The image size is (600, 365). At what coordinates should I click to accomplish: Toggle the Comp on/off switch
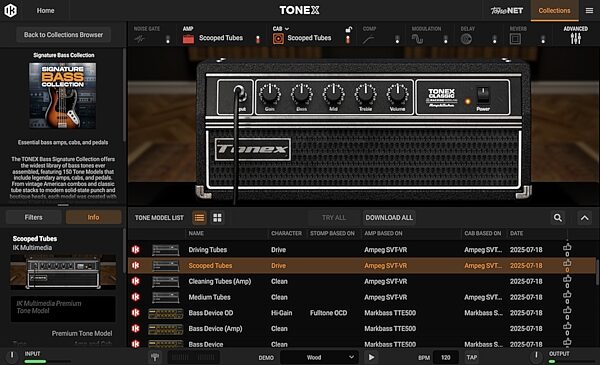(x=397, y=39)
